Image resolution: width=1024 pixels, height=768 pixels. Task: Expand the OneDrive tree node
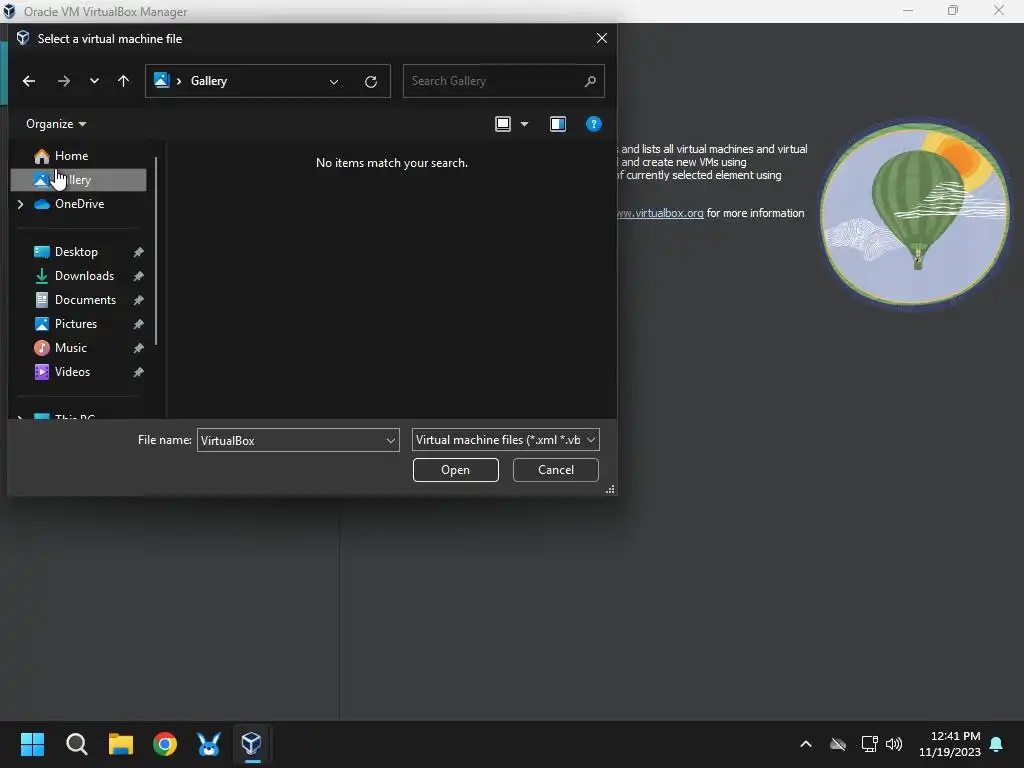coord(20,204)
